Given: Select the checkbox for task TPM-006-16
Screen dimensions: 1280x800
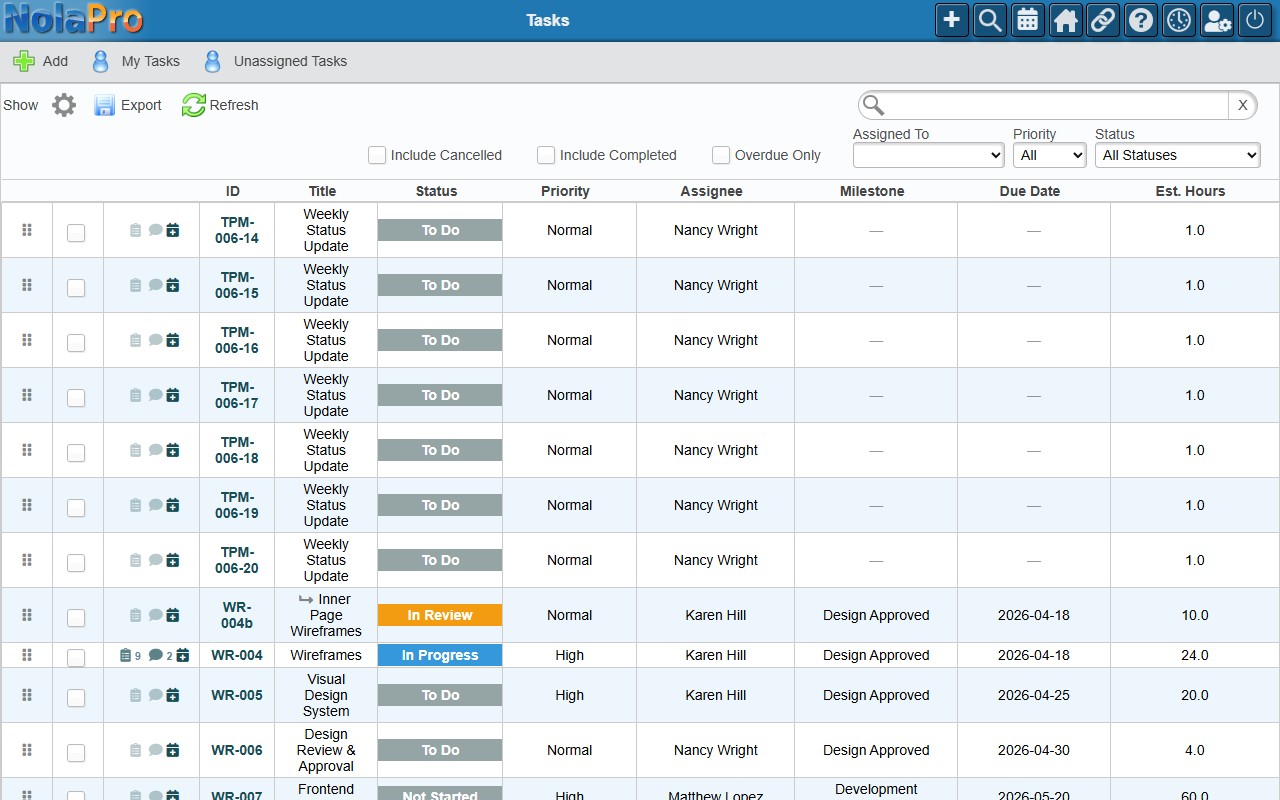Looking at the screenshot, I should tap(76, 343).
